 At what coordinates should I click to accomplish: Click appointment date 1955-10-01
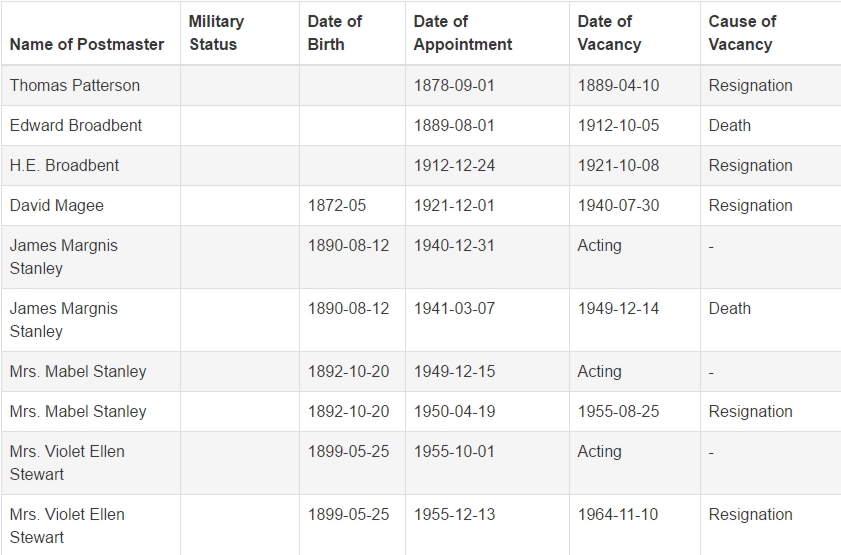[454, 452]
